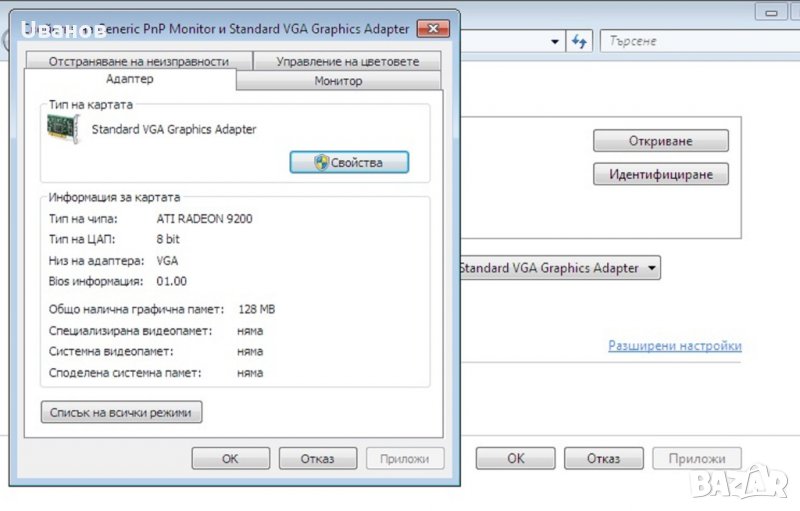The image size is (800, 511).
Task: Click Приложи in the background display settings window
Action: coord(696,458)
